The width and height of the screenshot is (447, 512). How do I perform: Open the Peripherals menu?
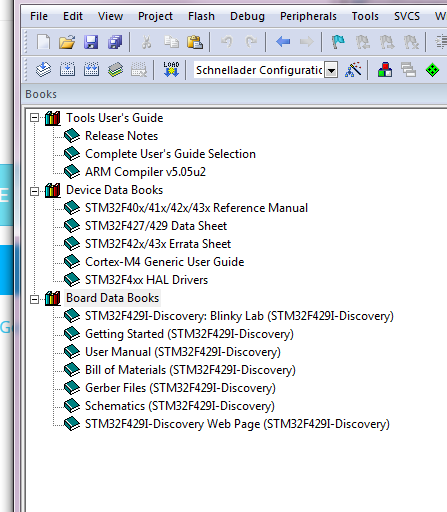point(308,16)
